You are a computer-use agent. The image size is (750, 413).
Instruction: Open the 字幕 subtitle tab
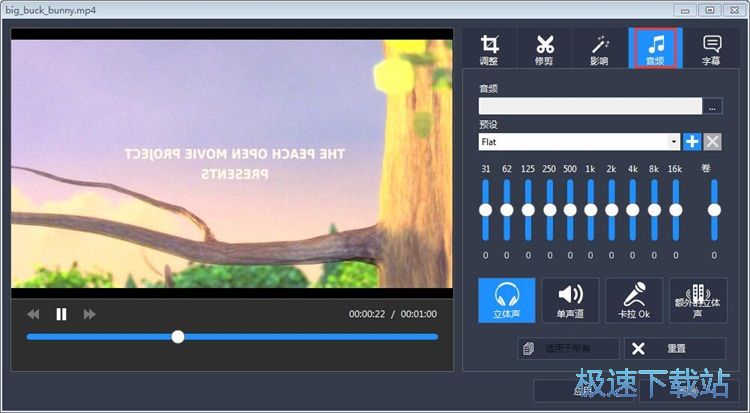tap(712, 48)
